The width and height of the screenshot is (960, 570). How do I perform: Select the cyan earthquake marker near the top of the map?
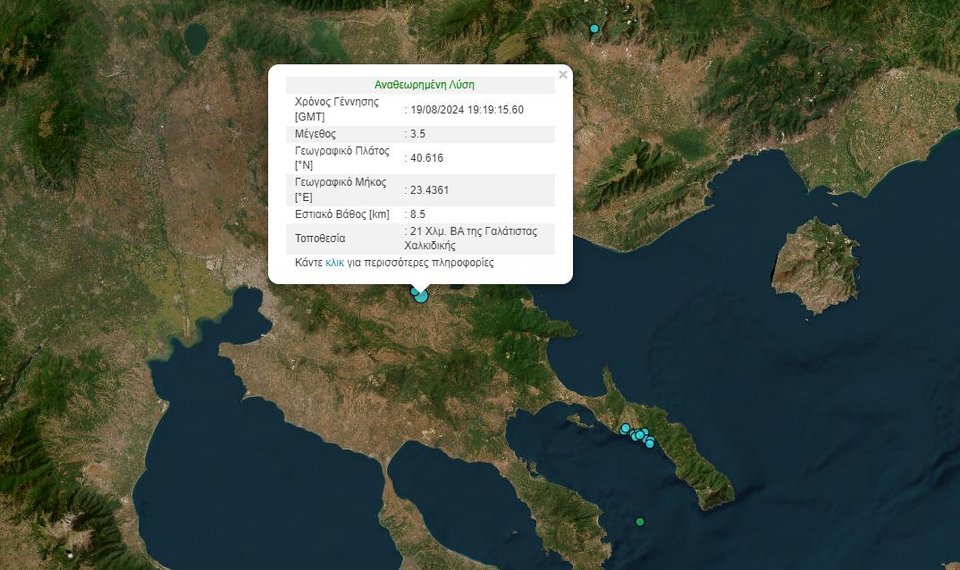click(x=594, y=28)
